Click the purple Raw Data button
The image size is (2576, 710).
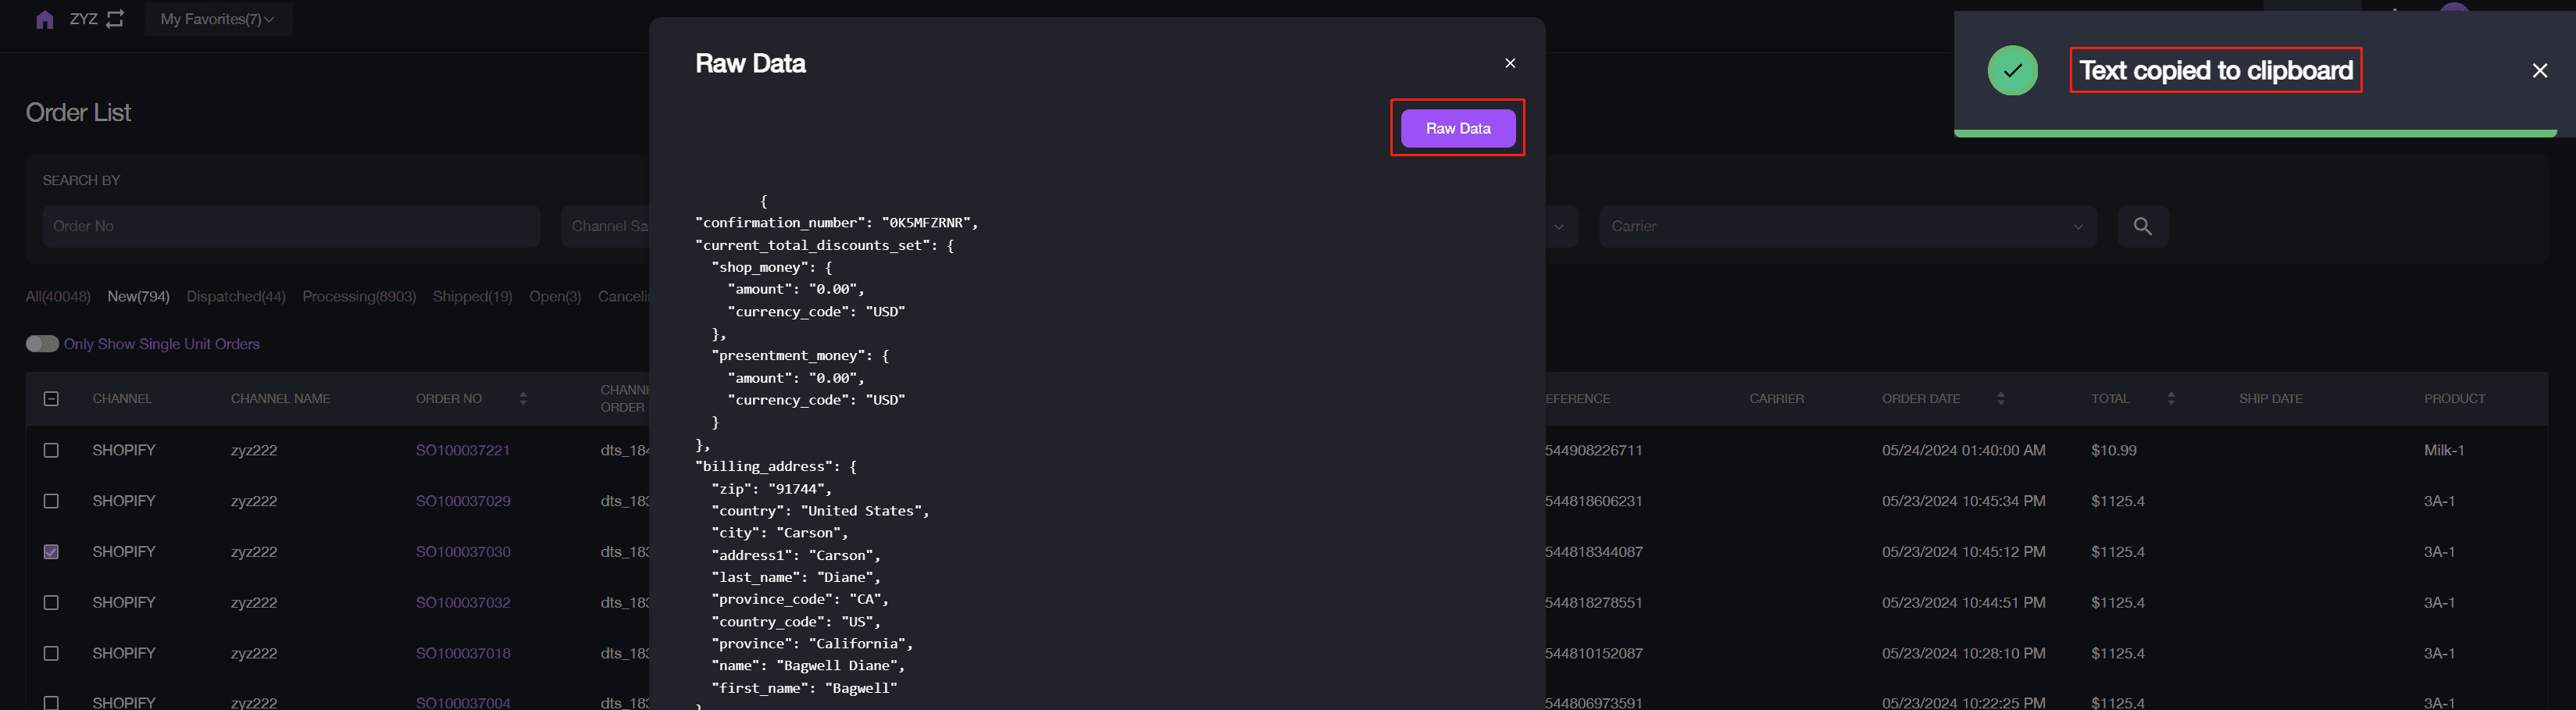(x=1457, y=128)
